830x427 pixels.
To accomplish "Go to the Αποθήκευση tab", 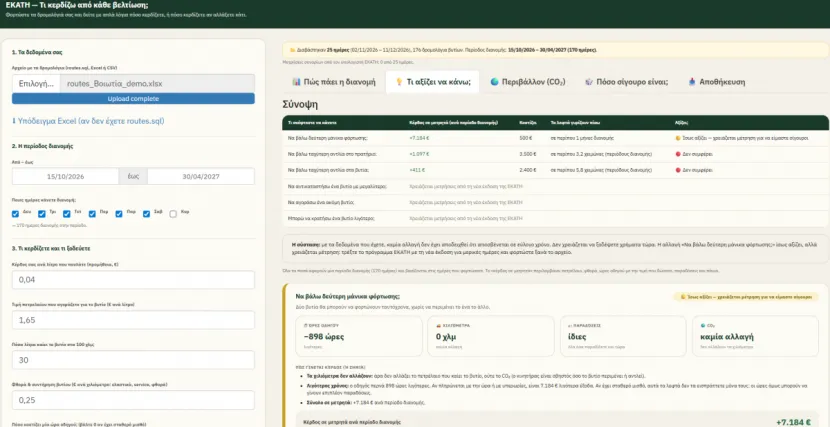I will [x=717, y=82].
